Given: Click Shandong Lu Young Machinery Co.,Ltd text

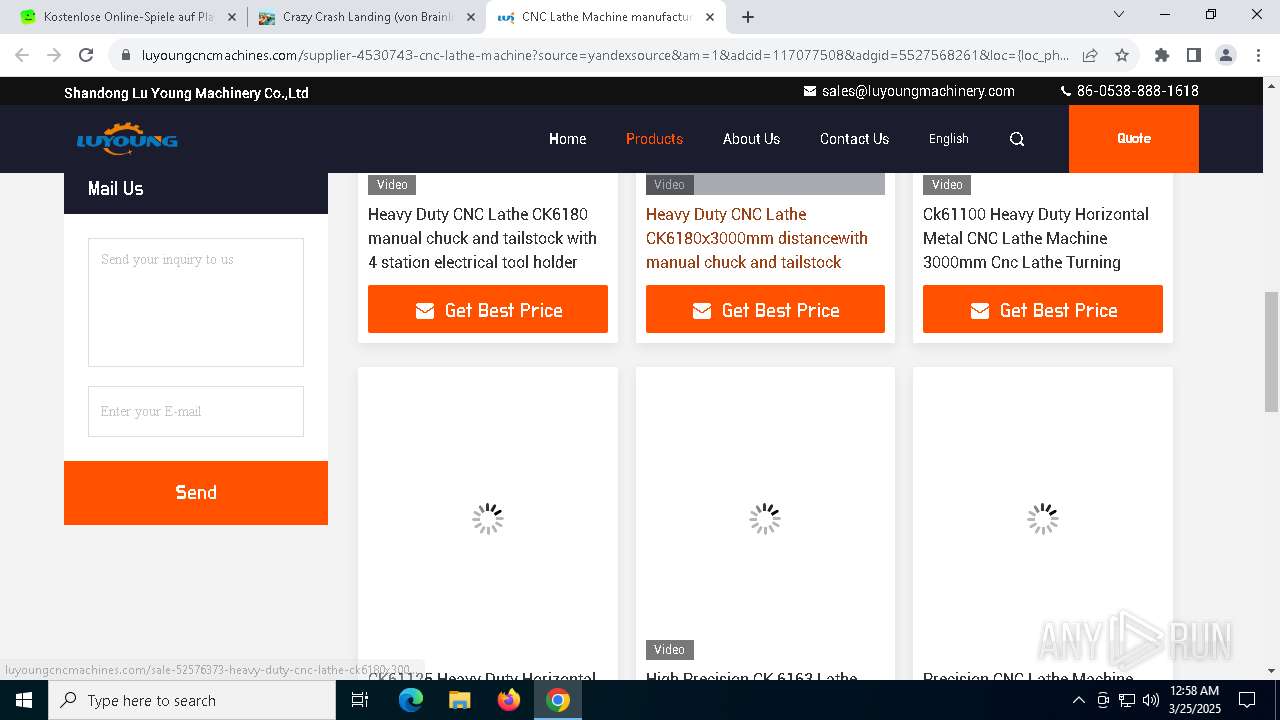Looking at the screenshot, I should [186, 93].
